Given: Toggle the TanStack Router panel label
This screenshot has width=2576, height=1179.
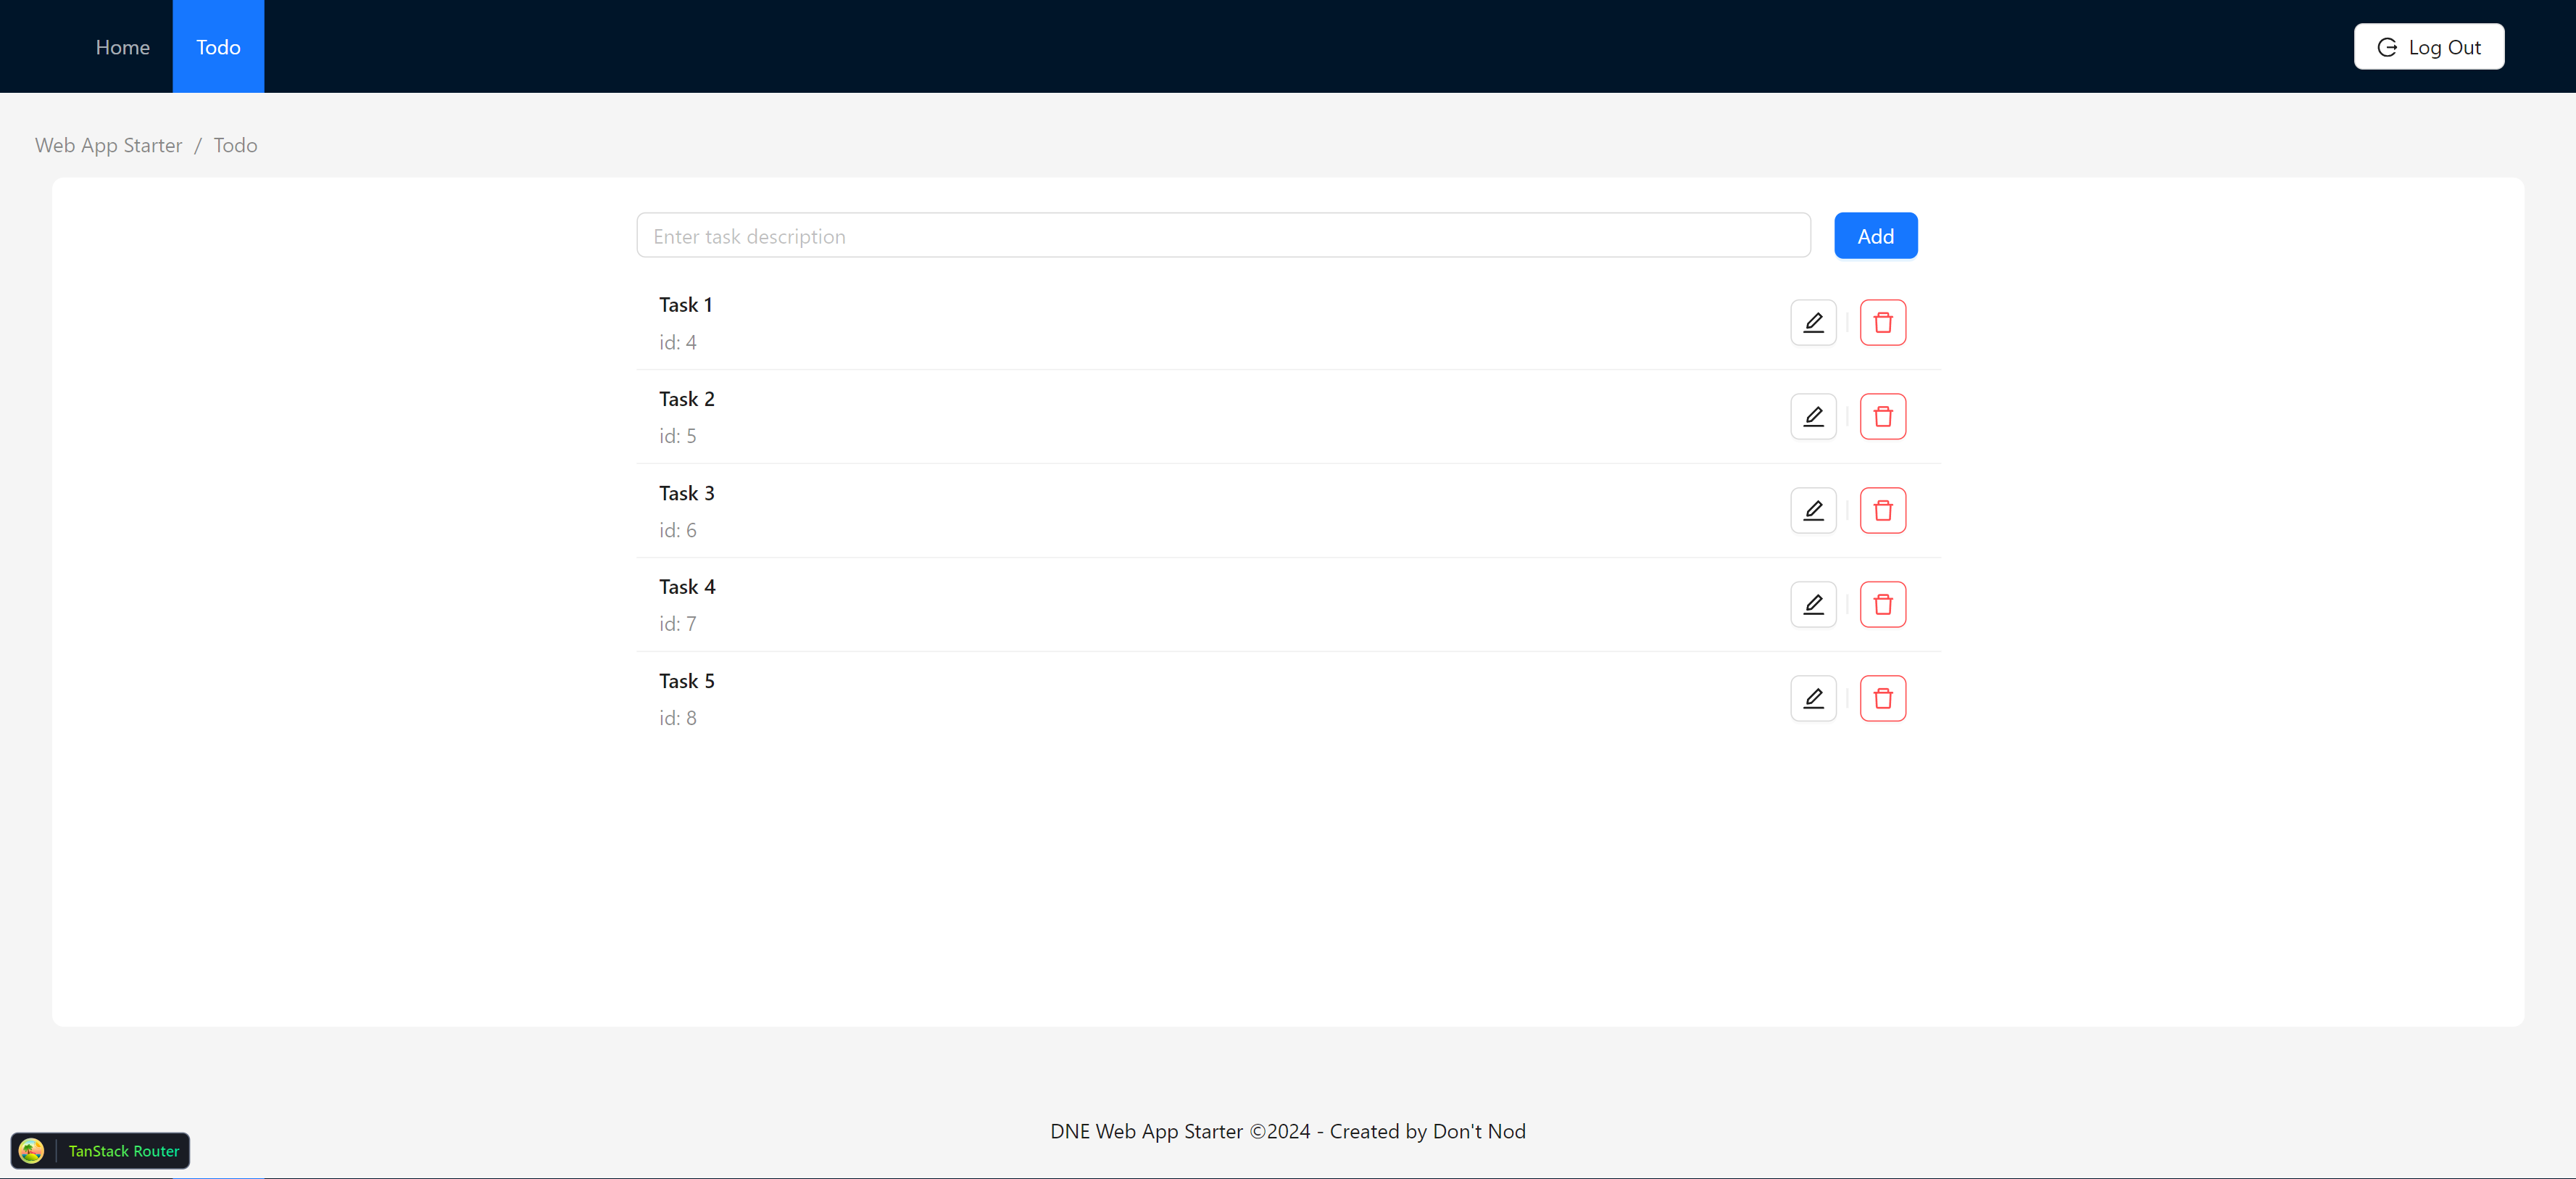Looking at the screenshot, I should point(124,1151).
